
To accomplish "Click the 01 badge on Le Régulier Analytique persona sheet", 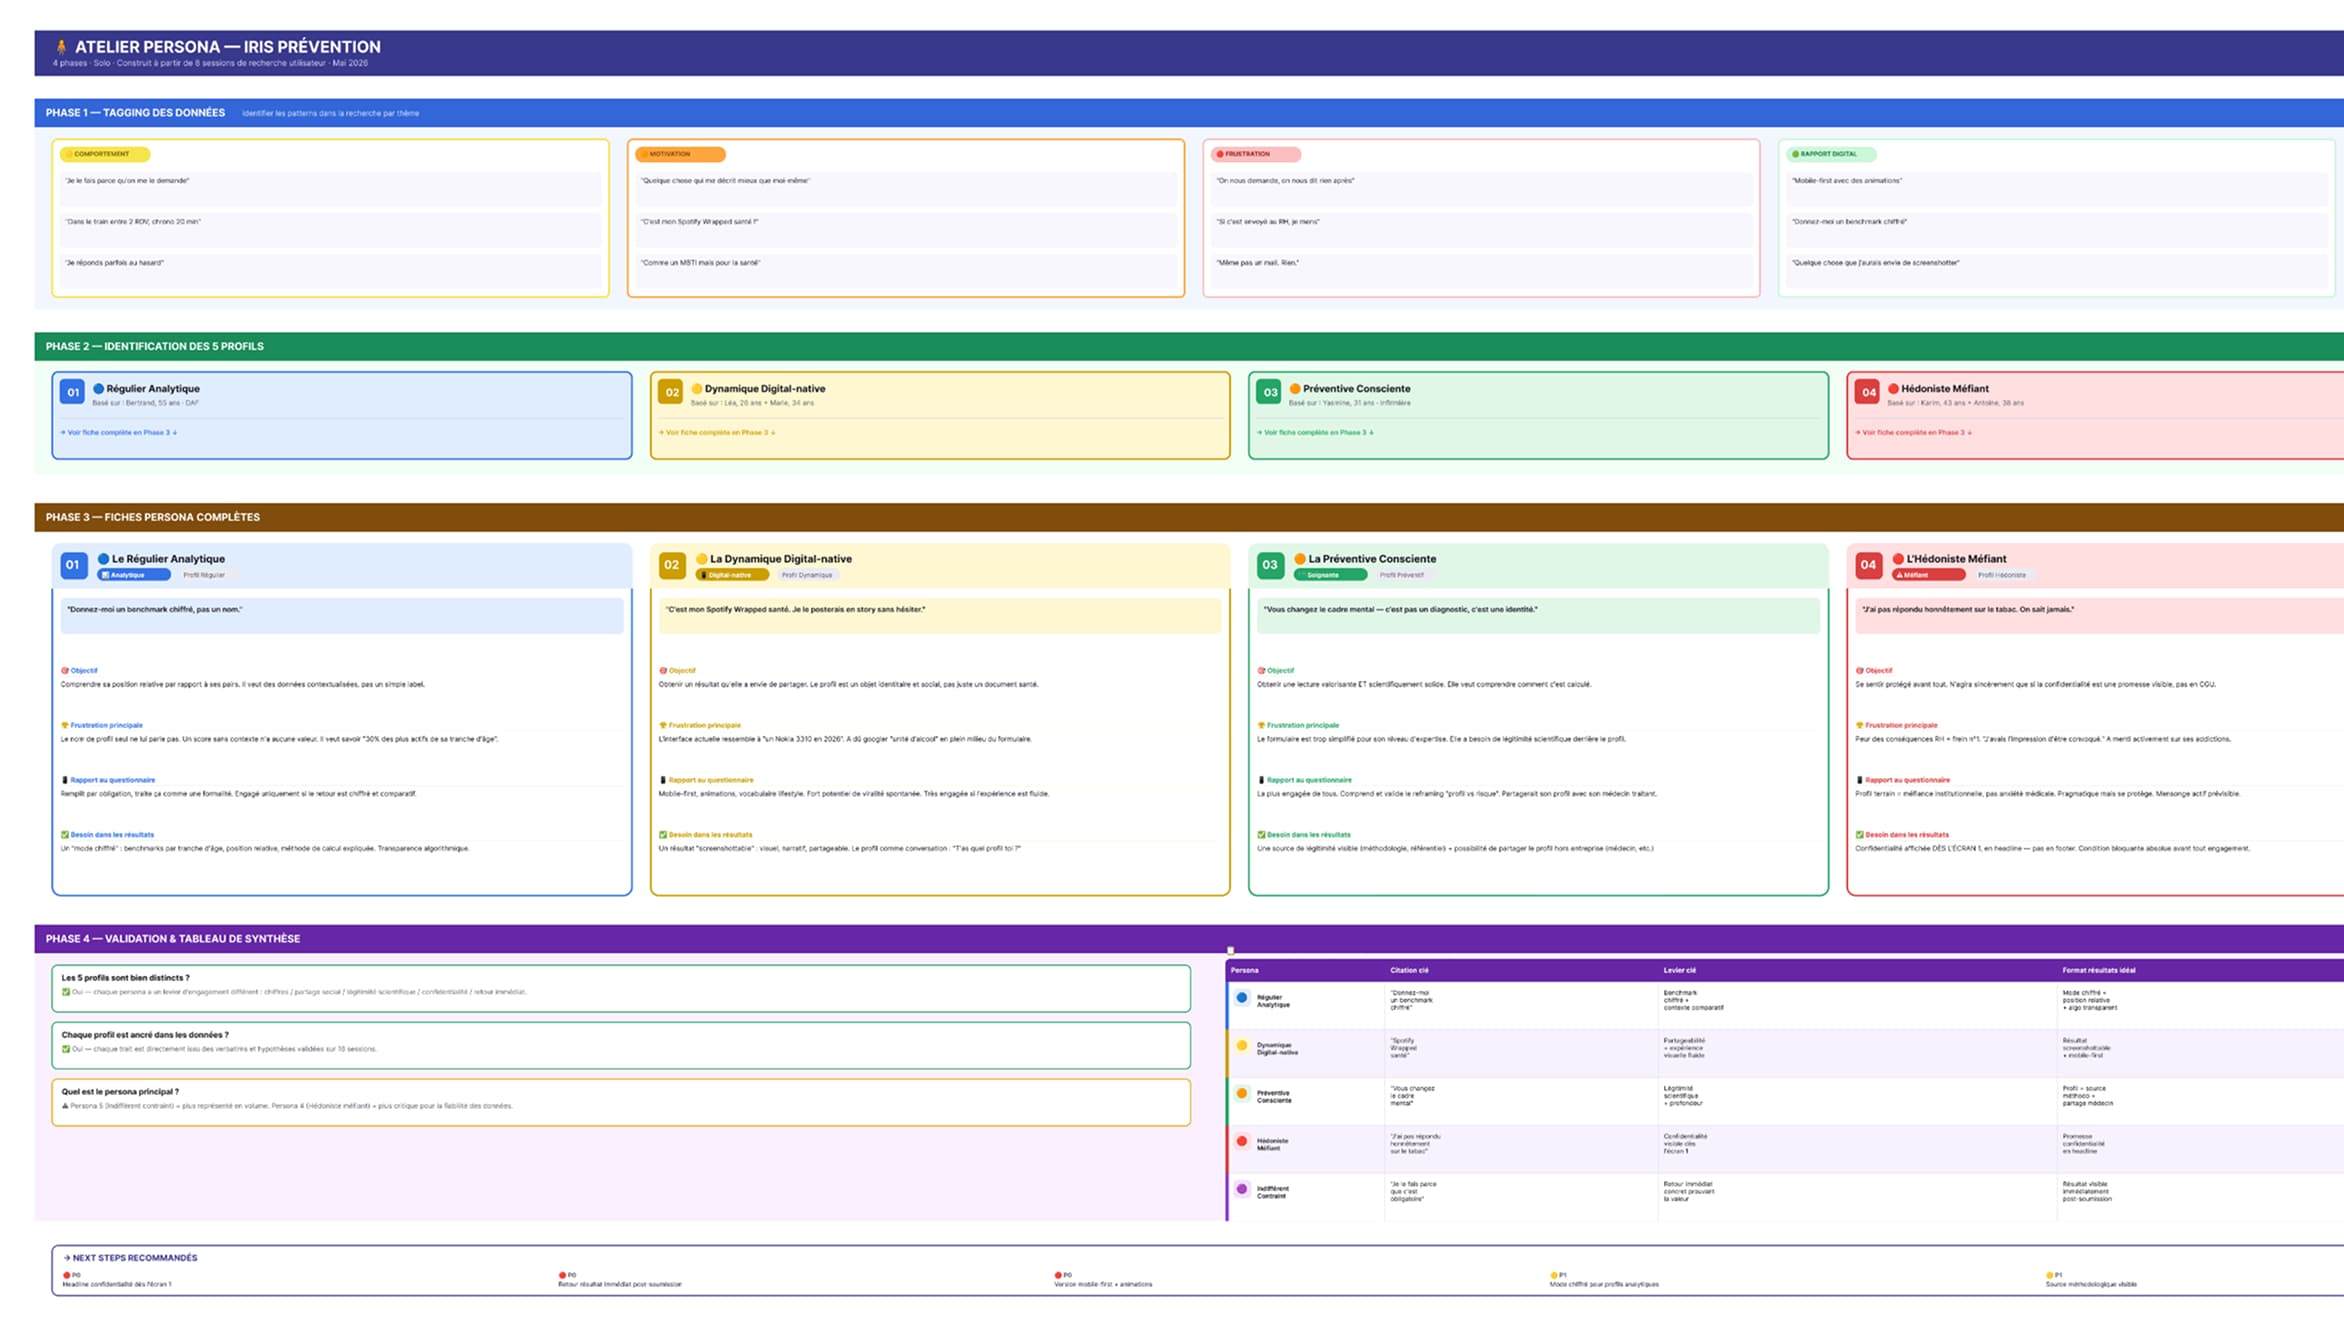I will click(x=72, y=565).
